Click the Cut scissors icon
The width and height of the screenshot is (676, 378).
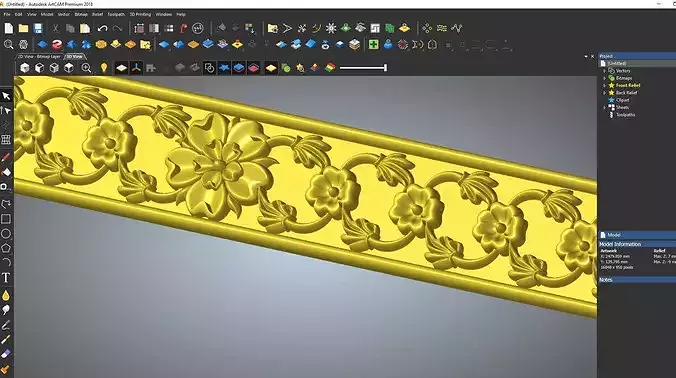tap(55, 28)
